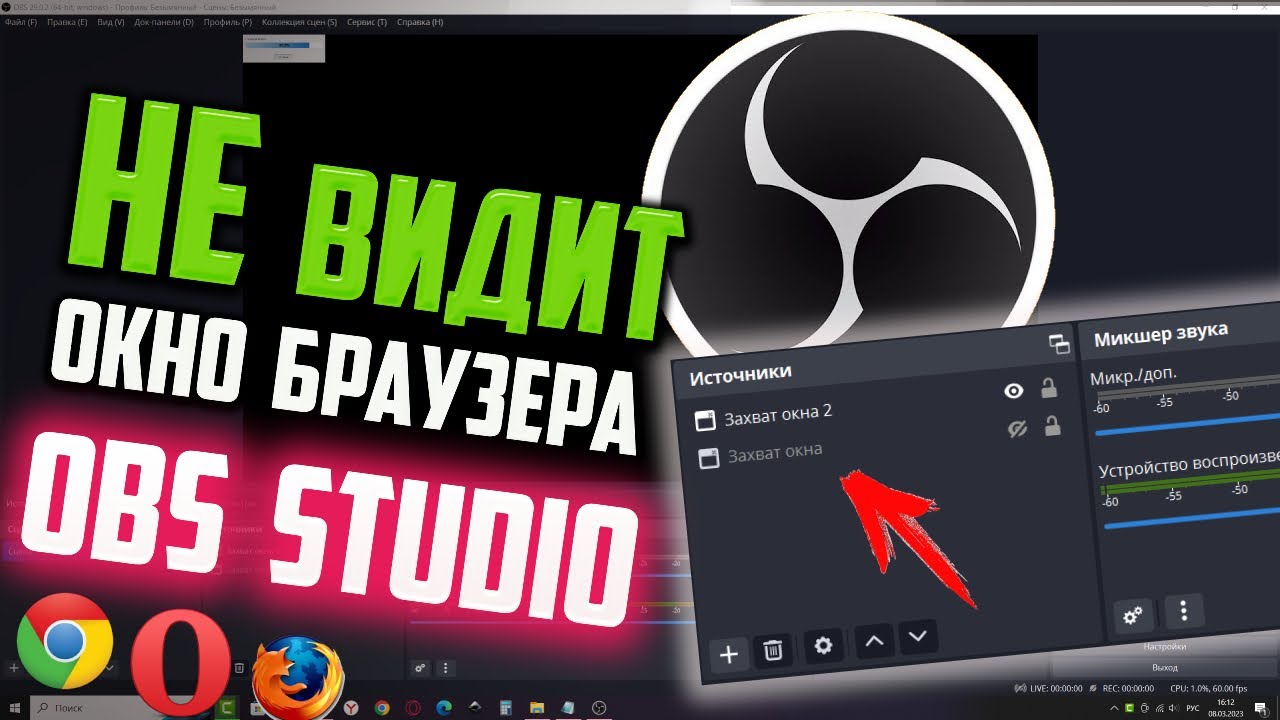Image resolution: width=1280 pixels, height=720 pixels.
Task: Click the REC: 00:00:00 status indicator
Action: pyautogui.click(x=1120, y=688)
